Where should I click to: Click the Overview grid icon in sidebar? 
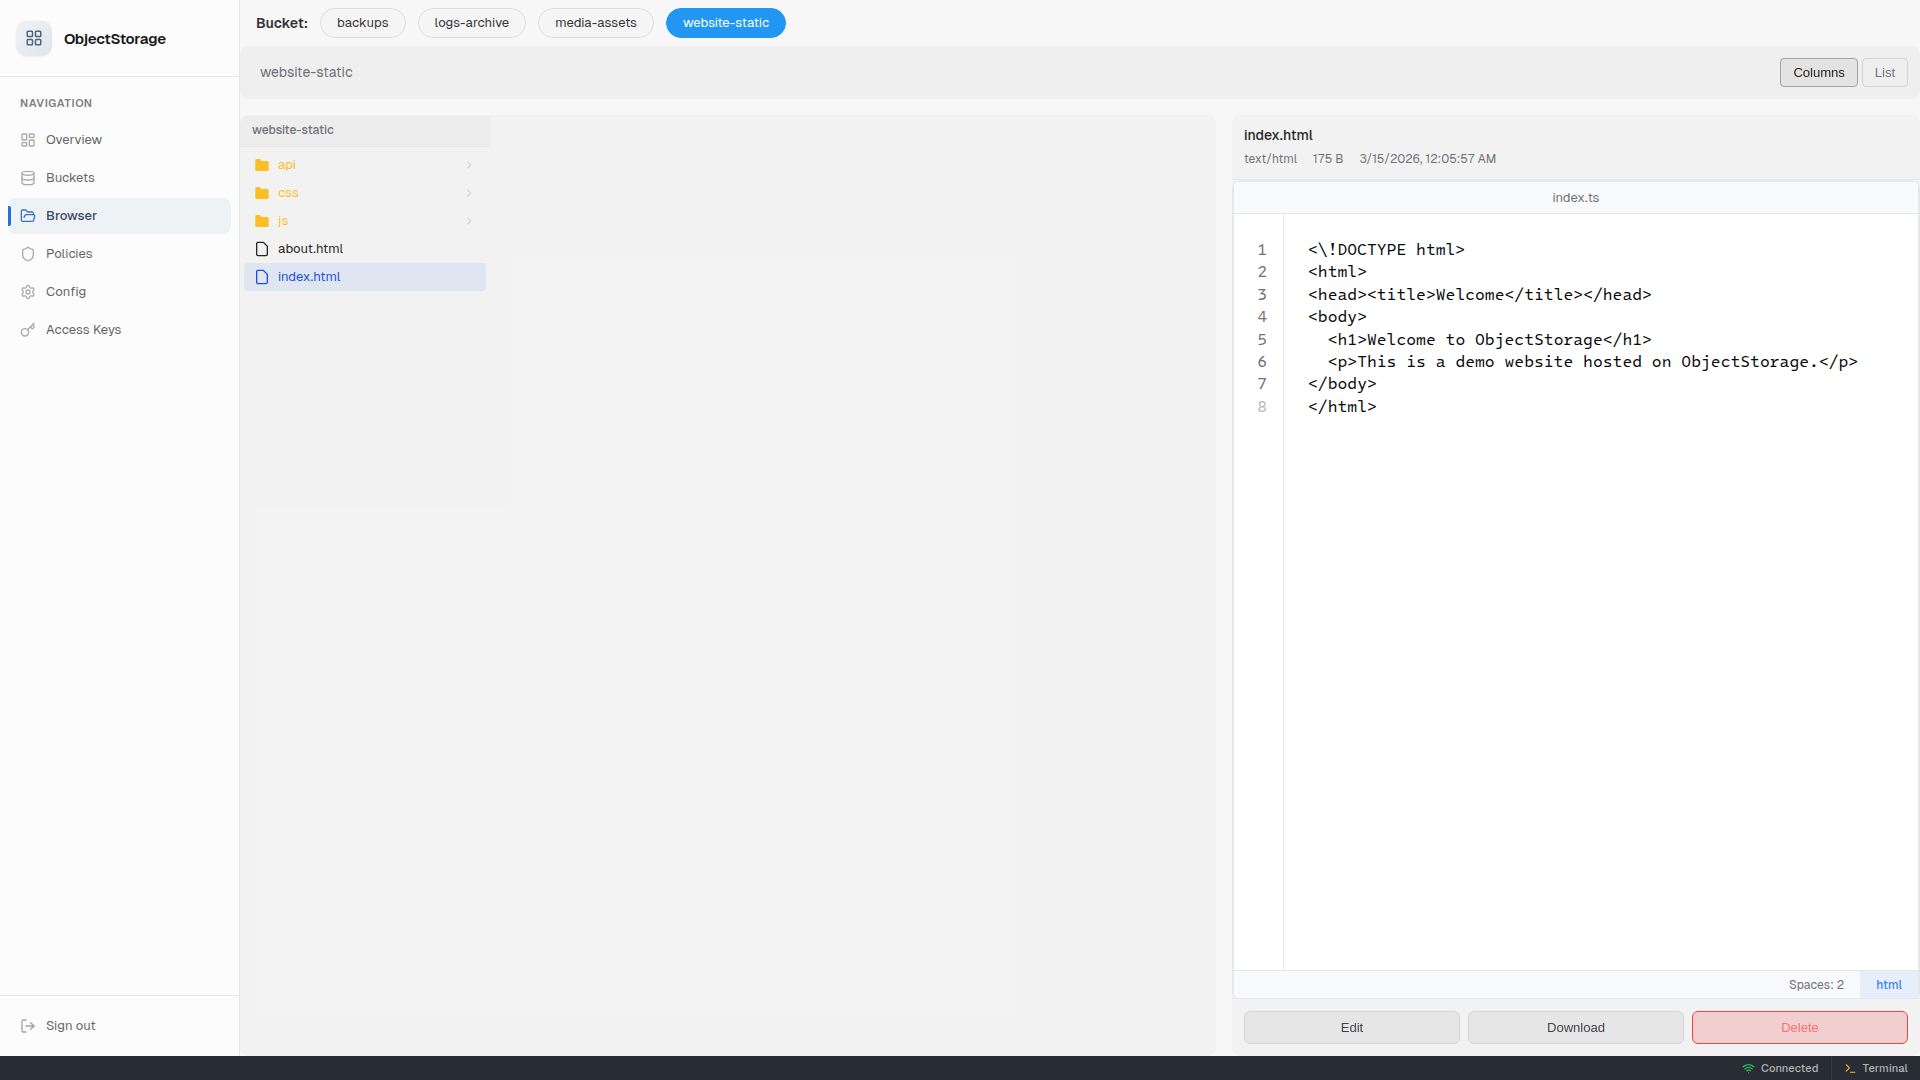tap(28, 140)
